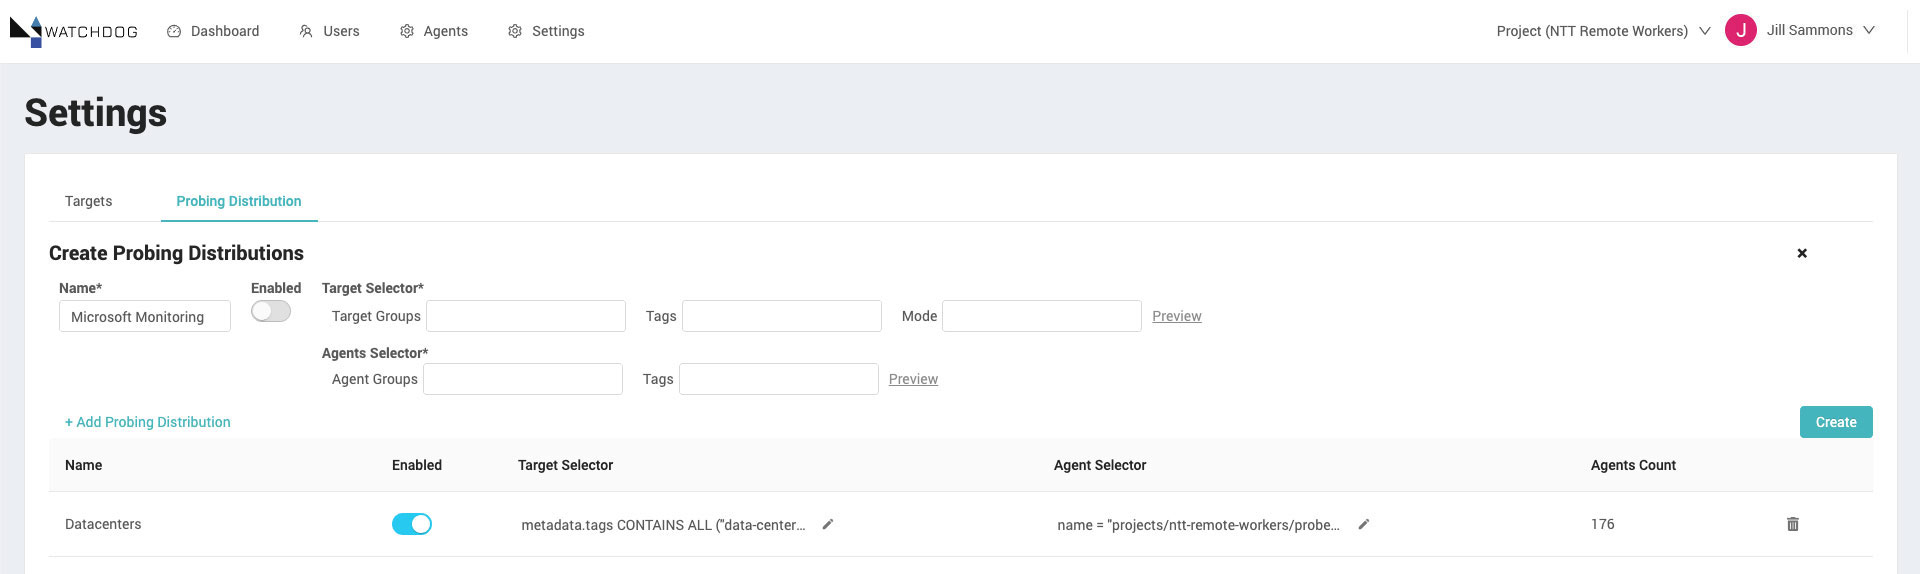Click Jill Sammons avatar circle
The width and height of the screenshot is (1920, 574).
[x=1741, y=30]
